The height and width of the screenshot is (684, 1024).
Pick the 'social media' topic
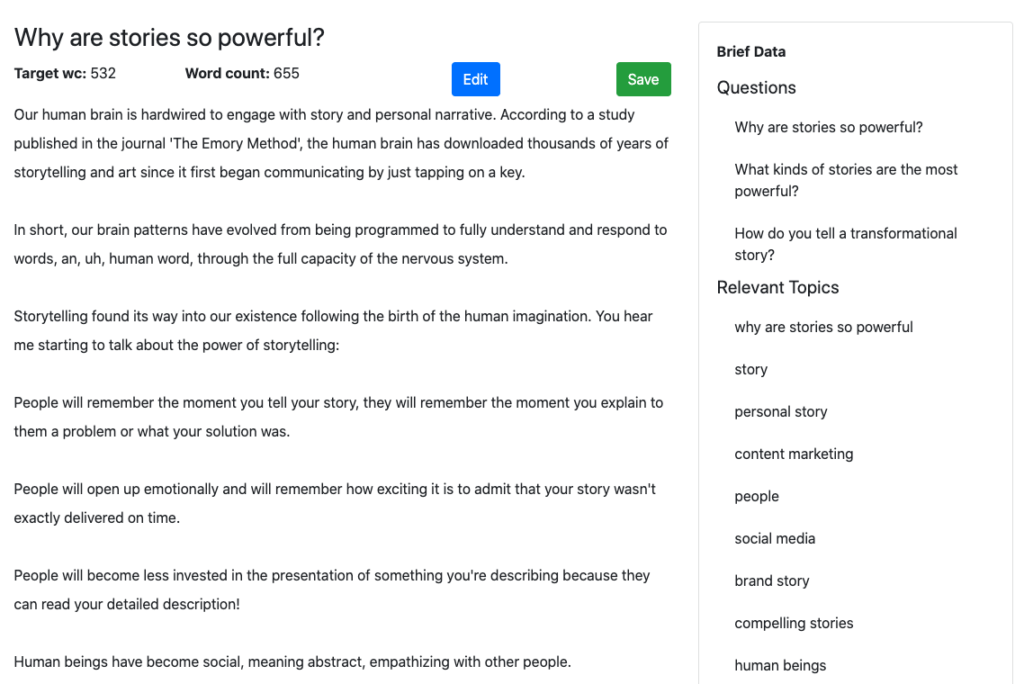(775, 538)
